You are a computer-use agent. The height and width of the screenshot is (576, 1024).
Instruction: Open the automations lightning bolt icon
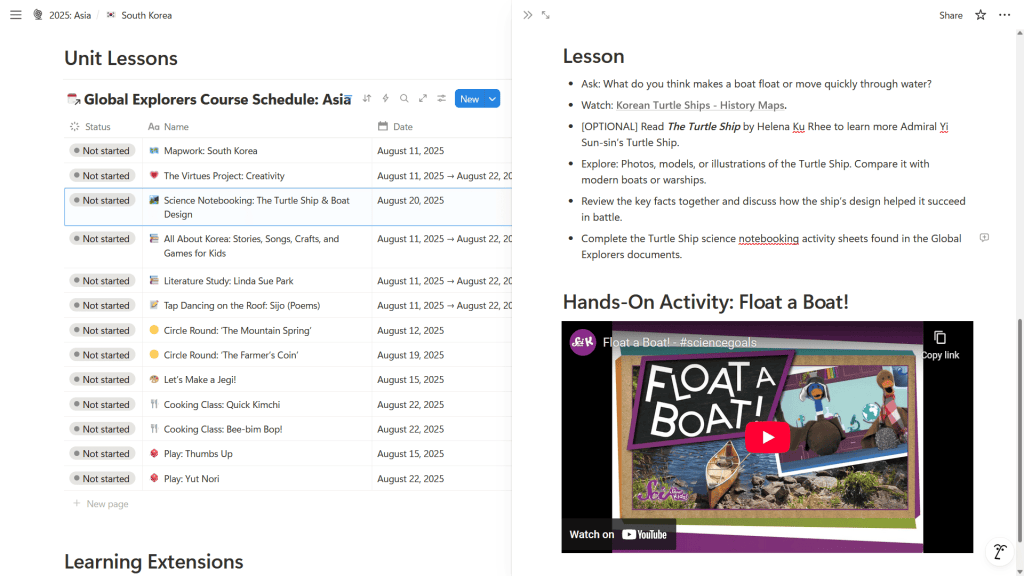click(385, 98)
